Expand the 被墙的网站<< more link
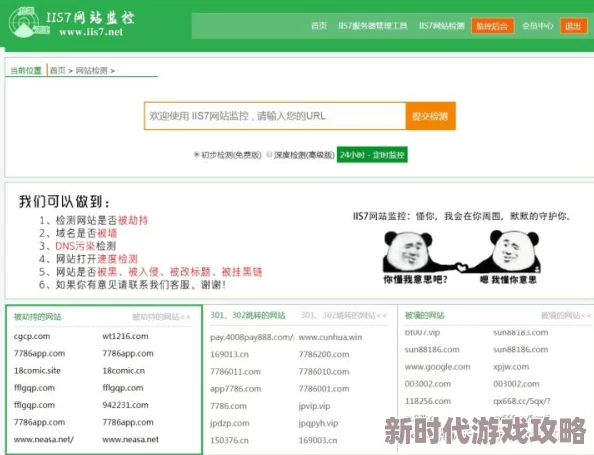Viewport: 594px width, 455px height. (566, 315)
